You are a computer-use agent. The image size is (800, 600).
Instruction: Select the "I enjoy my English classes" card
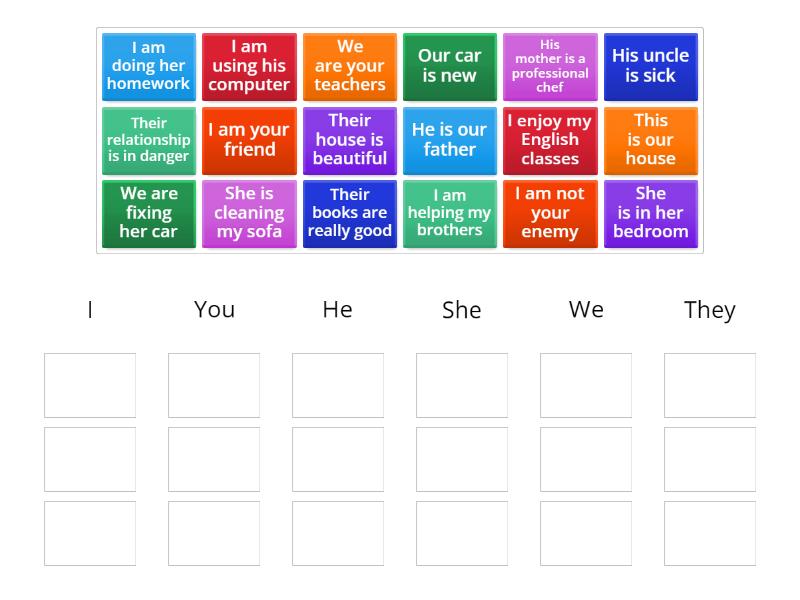(x=550, y=141)
